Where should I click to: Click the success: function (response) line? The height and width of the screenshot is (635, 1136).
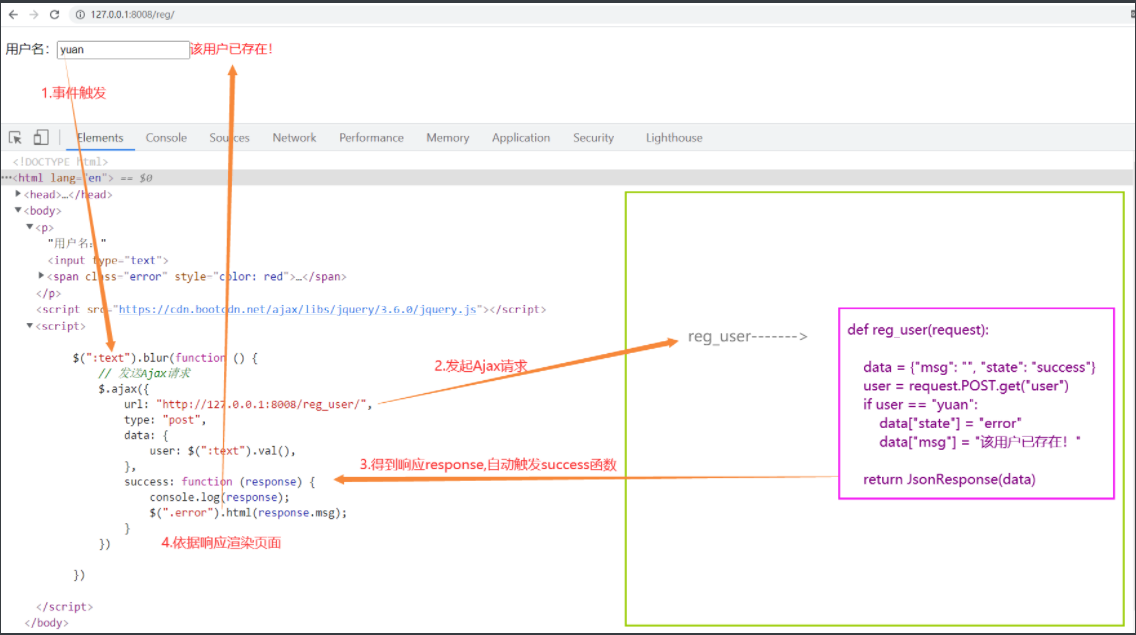220,482
